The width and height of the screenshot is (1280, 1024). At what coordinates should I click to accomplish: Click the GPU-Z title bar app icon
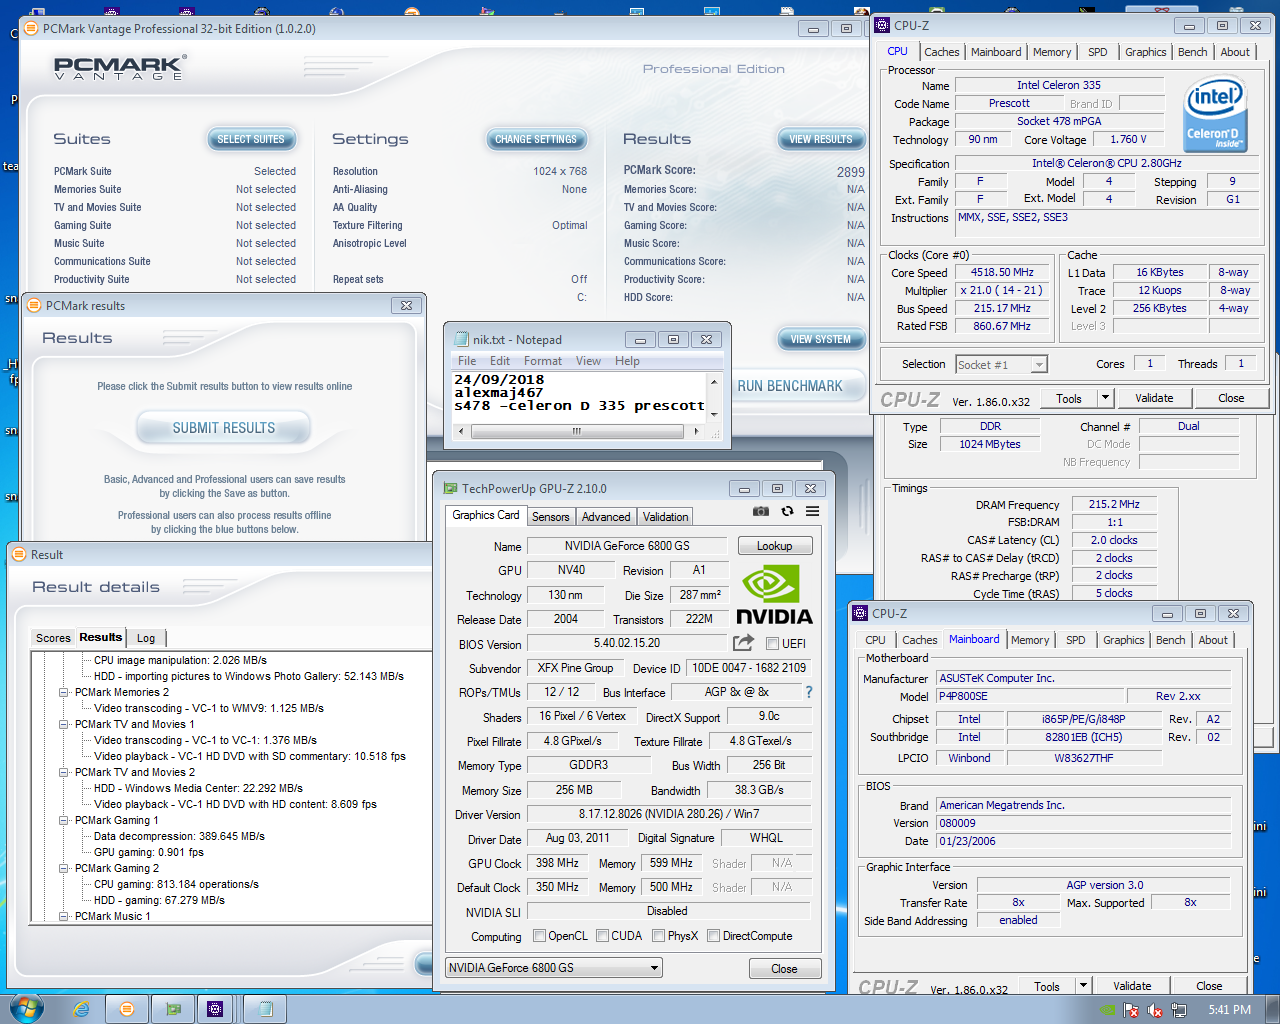(450, 488)
